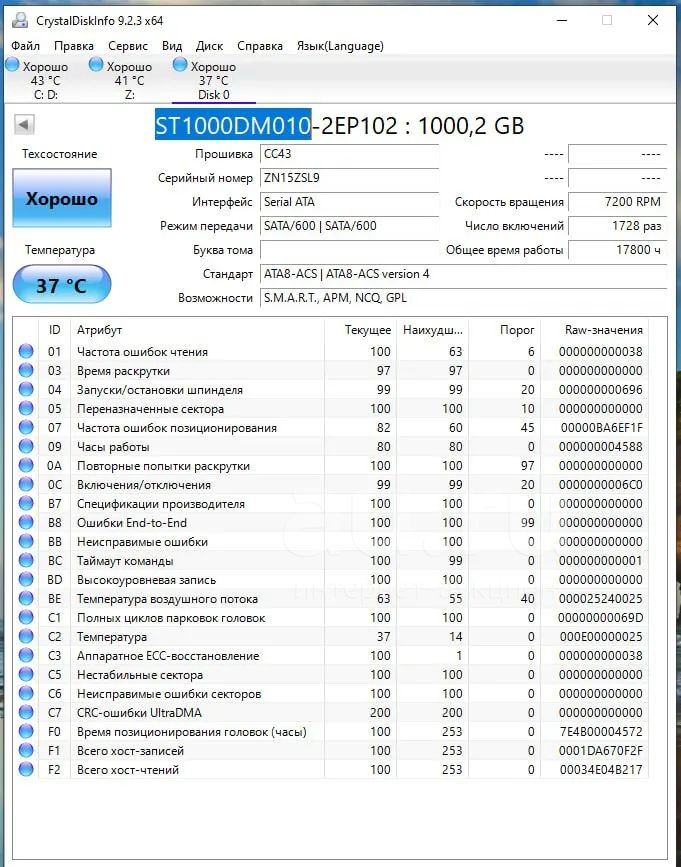Click the ID column header

(x=54, y=330)
